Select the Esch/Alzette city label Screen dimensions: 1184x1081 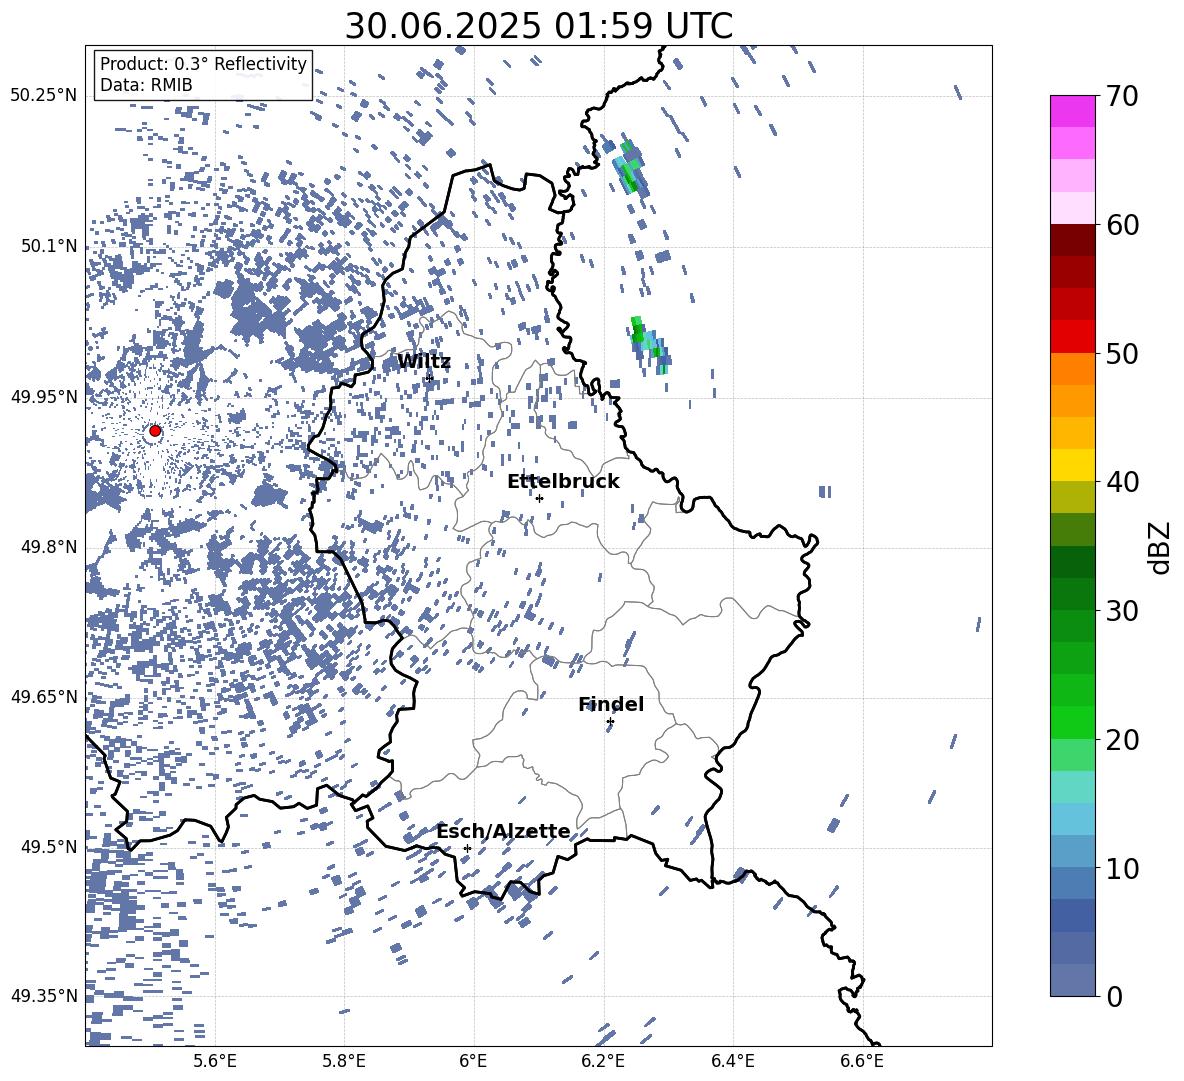[504, 832]
